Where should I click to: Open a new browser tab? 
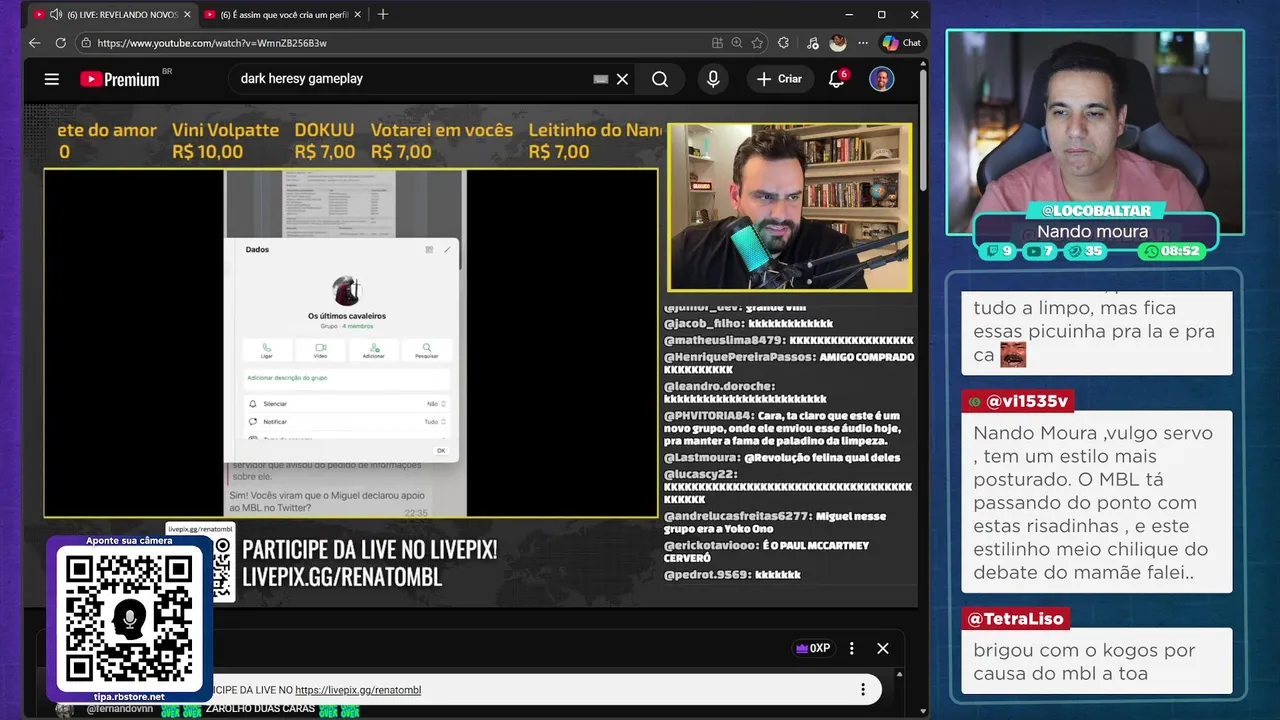(383, 15)
